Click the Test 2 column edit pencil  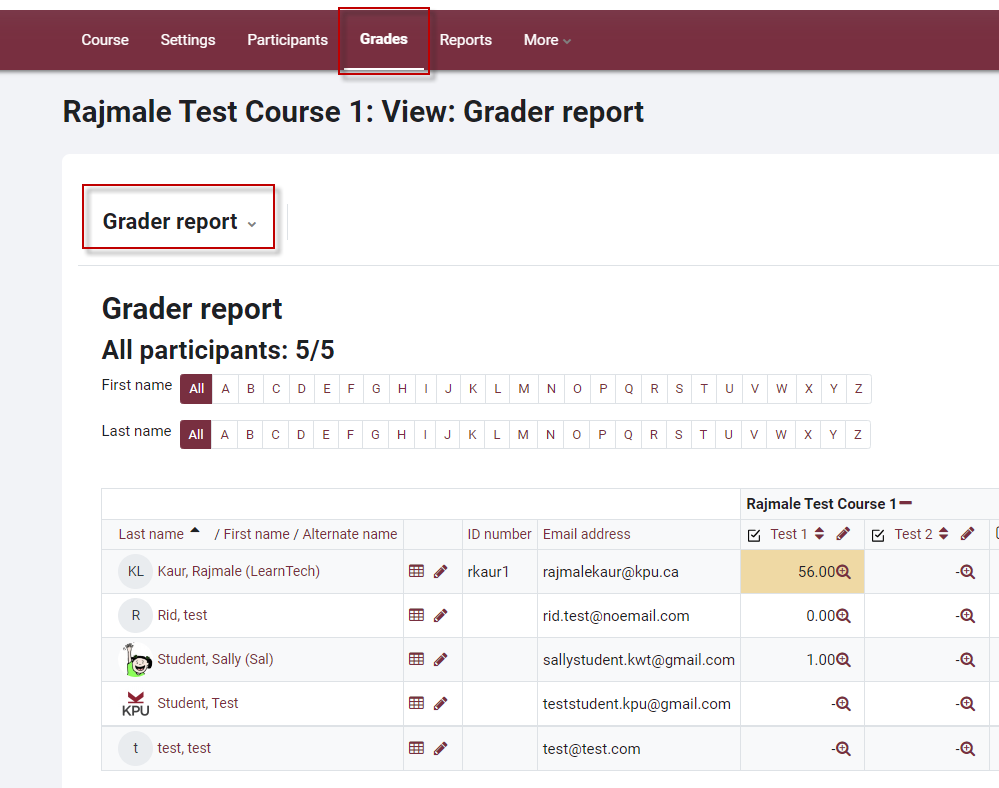click(967, 534)
